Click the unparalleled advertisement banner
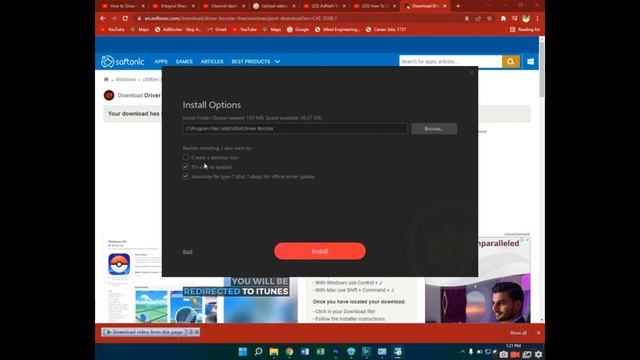Screen dimensions: 640x360 point(478,280)
